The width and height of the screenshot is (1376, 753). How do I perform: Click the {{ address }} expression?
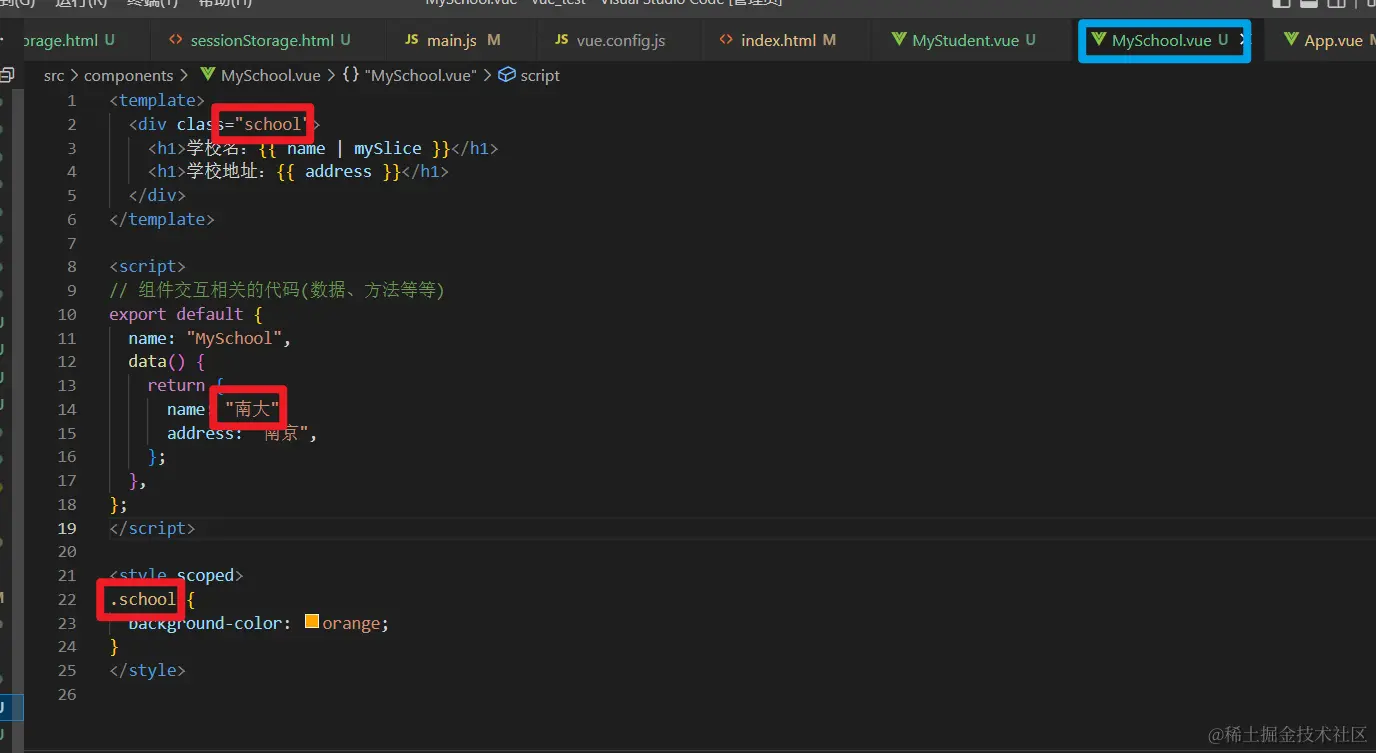point(338,172)
